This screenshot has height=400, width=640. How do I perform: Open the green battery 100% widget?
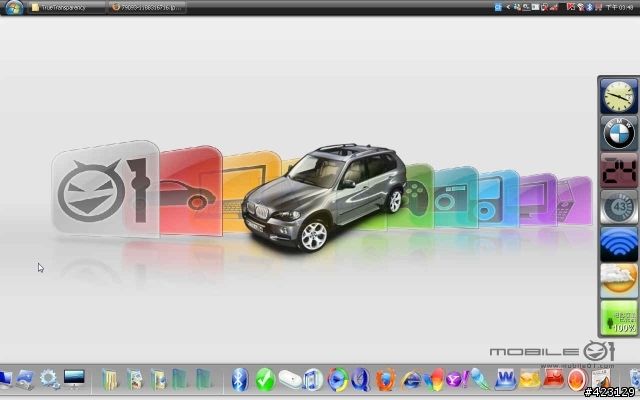tap(619, 318)
